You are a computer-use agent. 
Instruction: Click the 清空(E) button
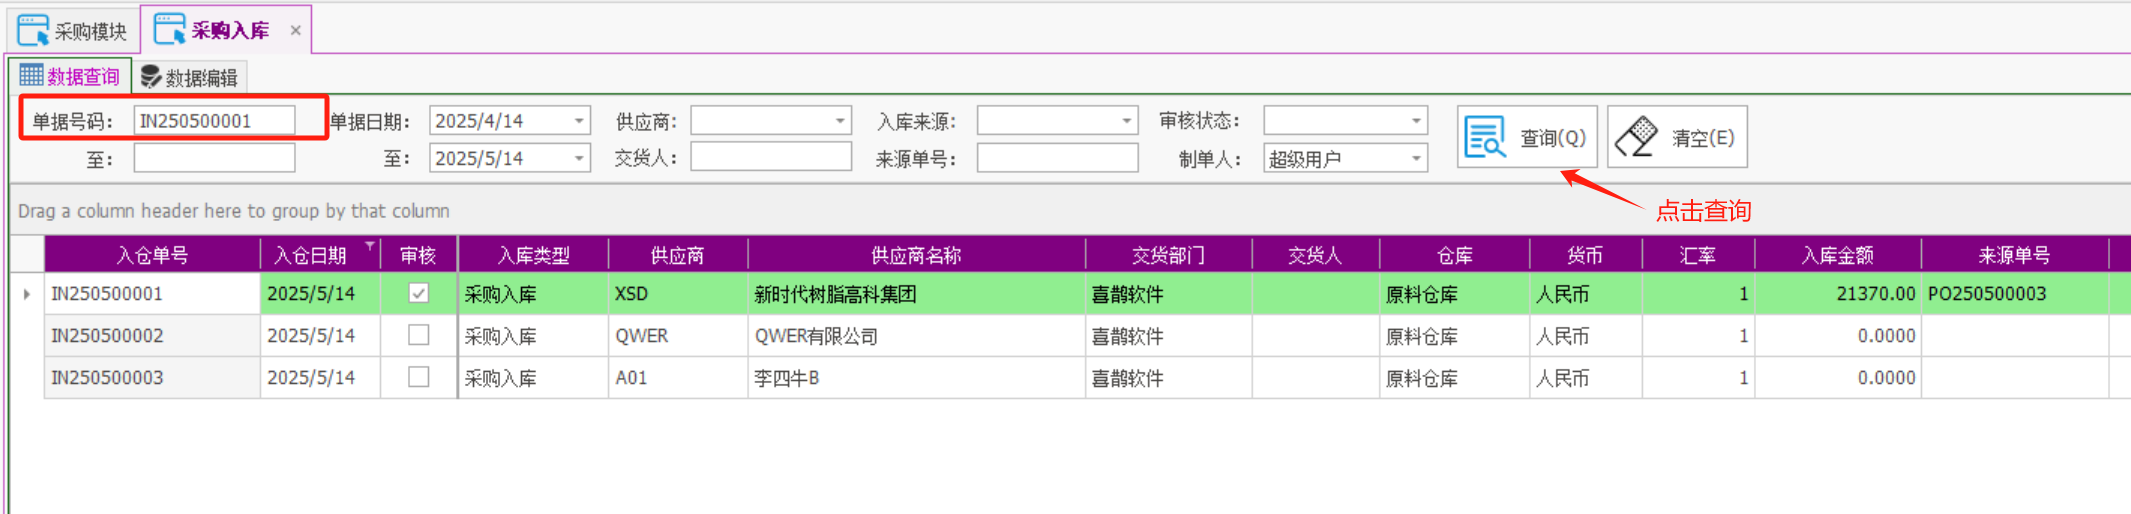coord(1678,137)
